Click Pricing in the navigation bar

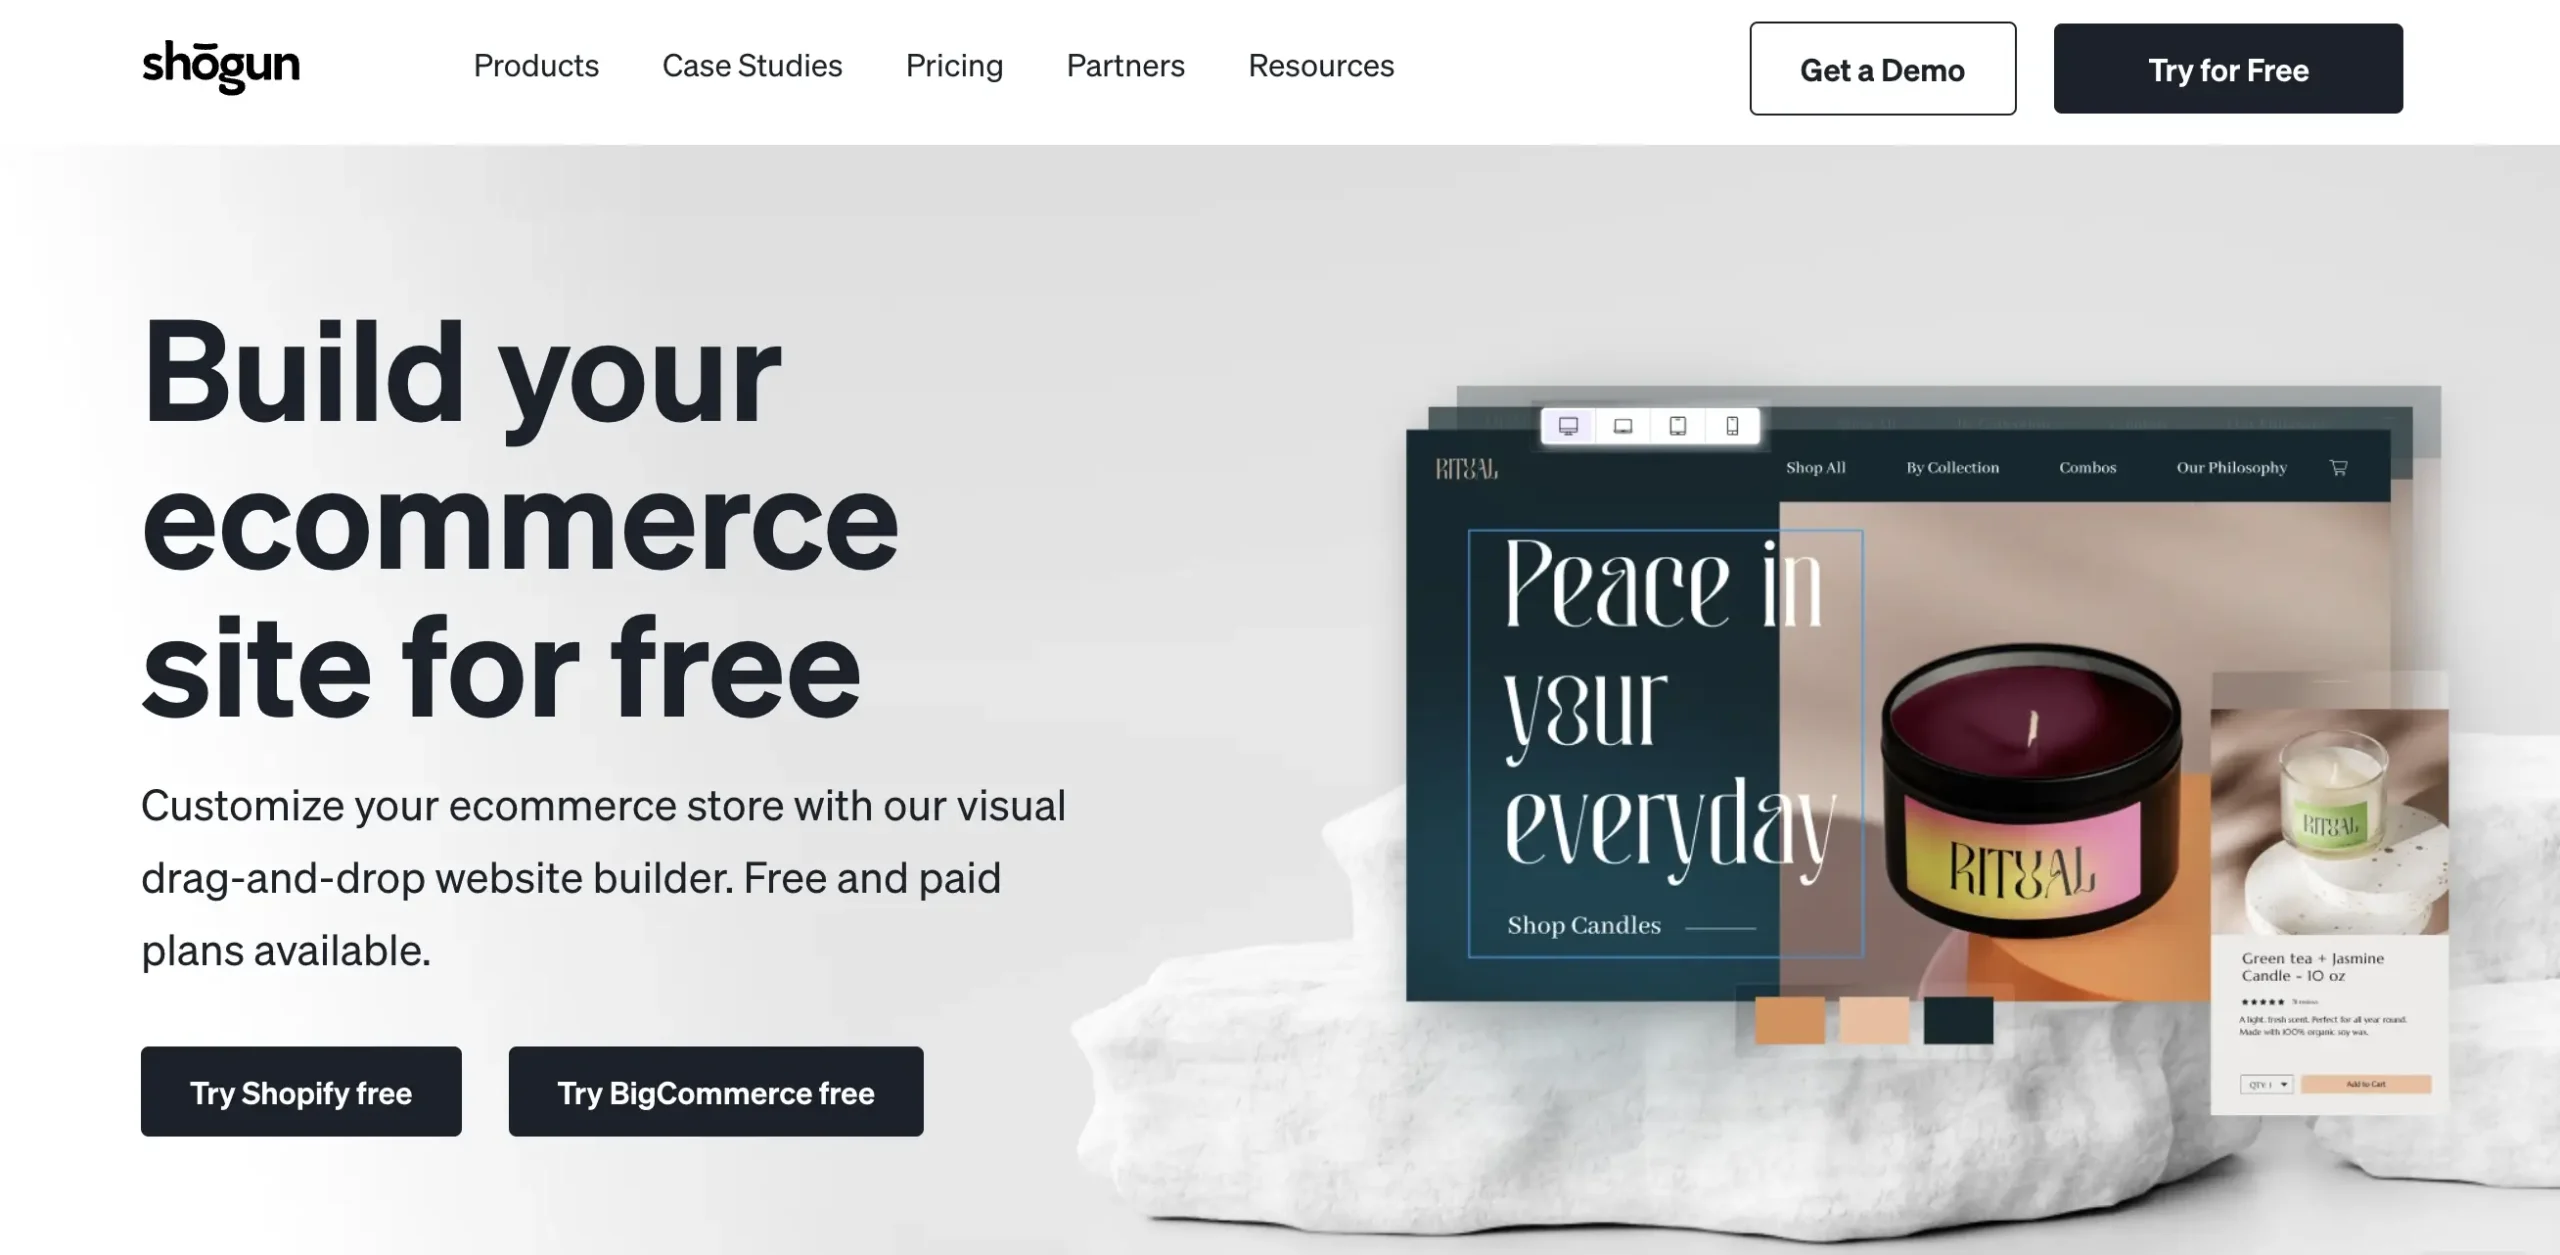955,65
